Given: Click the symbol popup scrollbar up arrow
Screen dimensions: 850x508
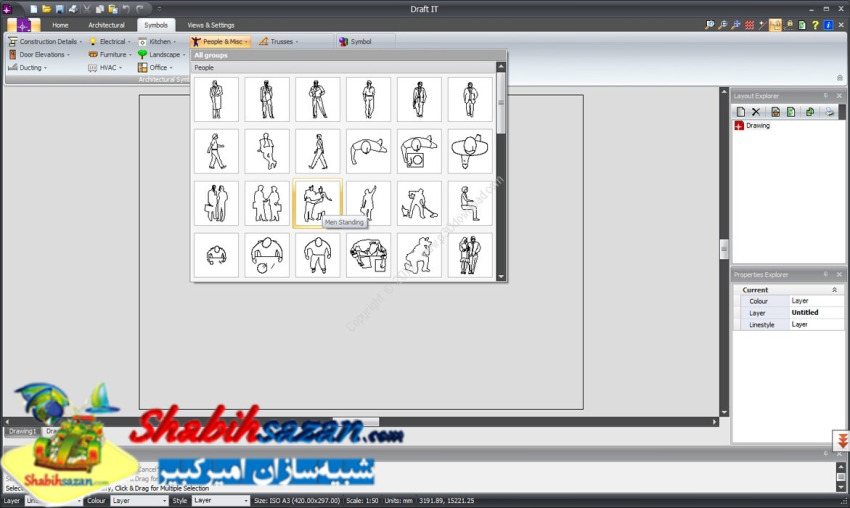Looking at the screenshot, I should point(501,67).
